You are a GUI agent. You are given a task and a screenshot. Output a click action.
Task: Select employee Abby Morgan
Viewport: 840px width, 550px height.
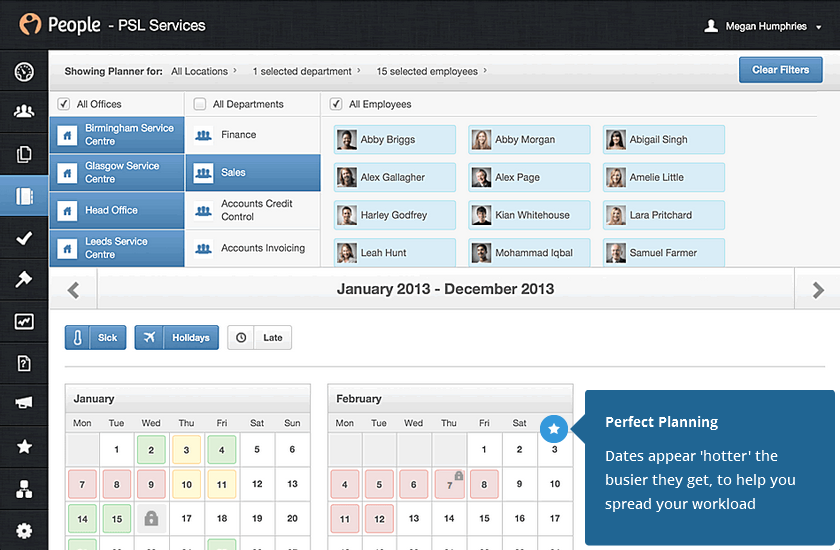pyautogui.click(x=529, y=140)
